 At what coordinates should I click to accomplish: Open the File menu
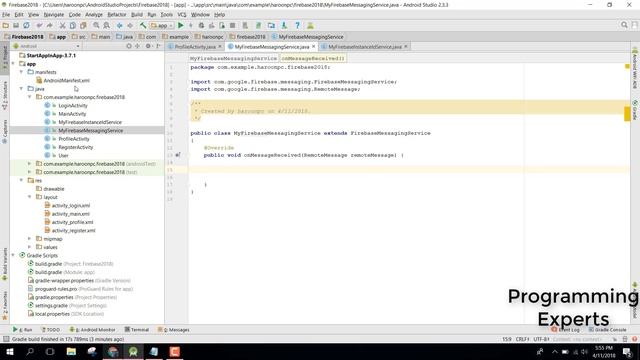point(6,15)
